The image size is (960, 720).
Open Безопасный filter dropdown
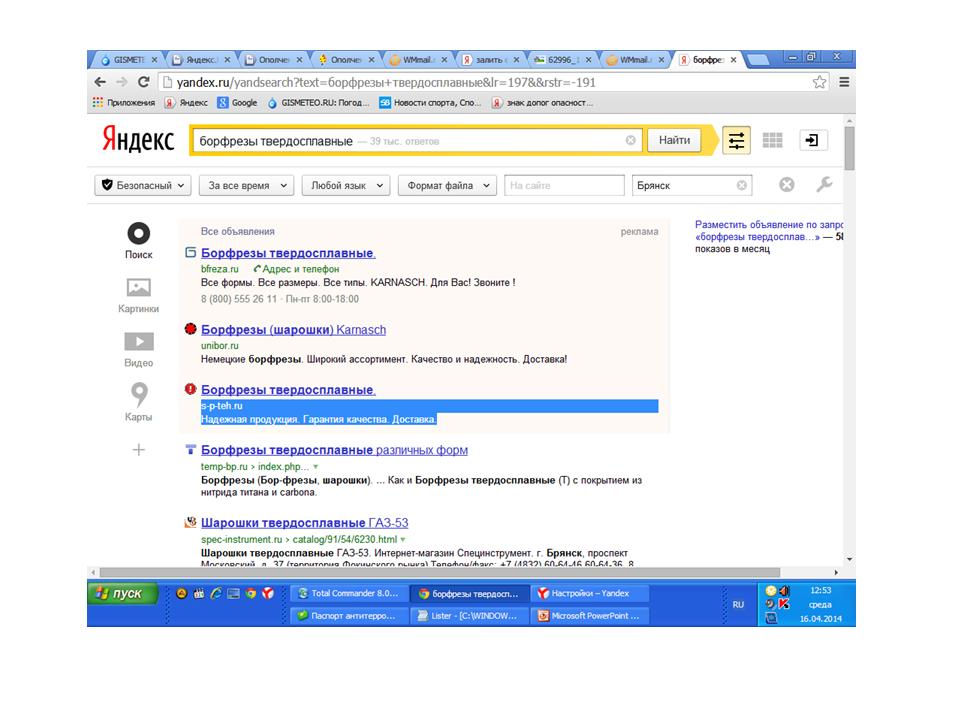(x=143, y=185)
